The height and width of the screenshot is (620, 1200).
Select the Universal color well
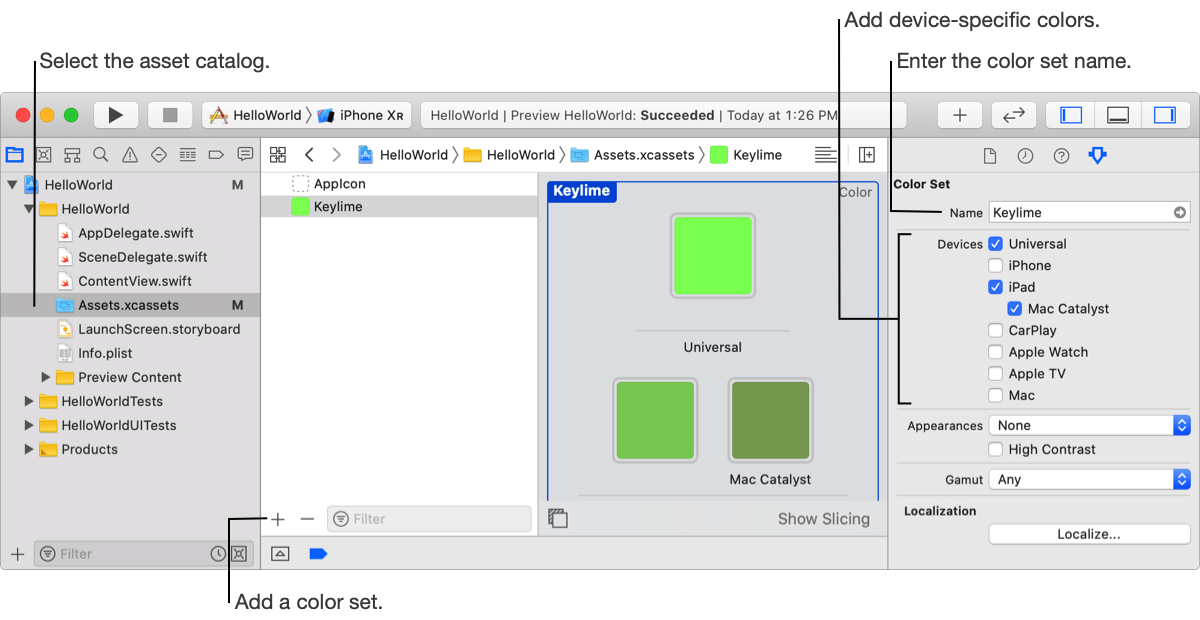(x=713, y=256)
